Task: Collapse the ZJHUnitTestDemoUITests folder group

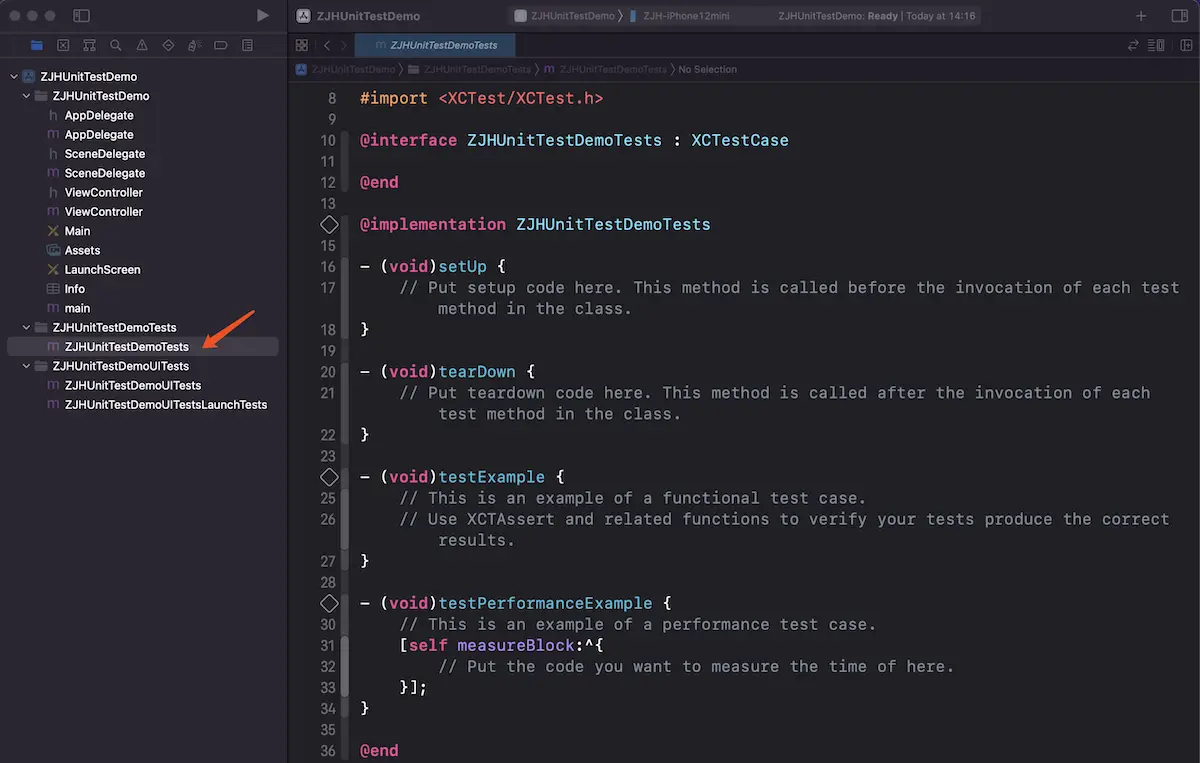Action: [27, 367]
